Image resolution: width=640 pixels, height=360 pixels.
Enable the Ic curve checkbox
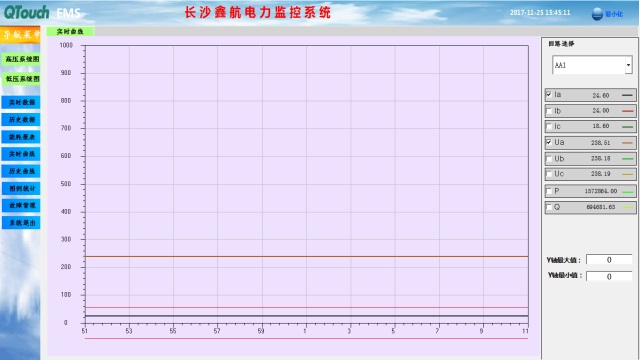tap(549, 127)
